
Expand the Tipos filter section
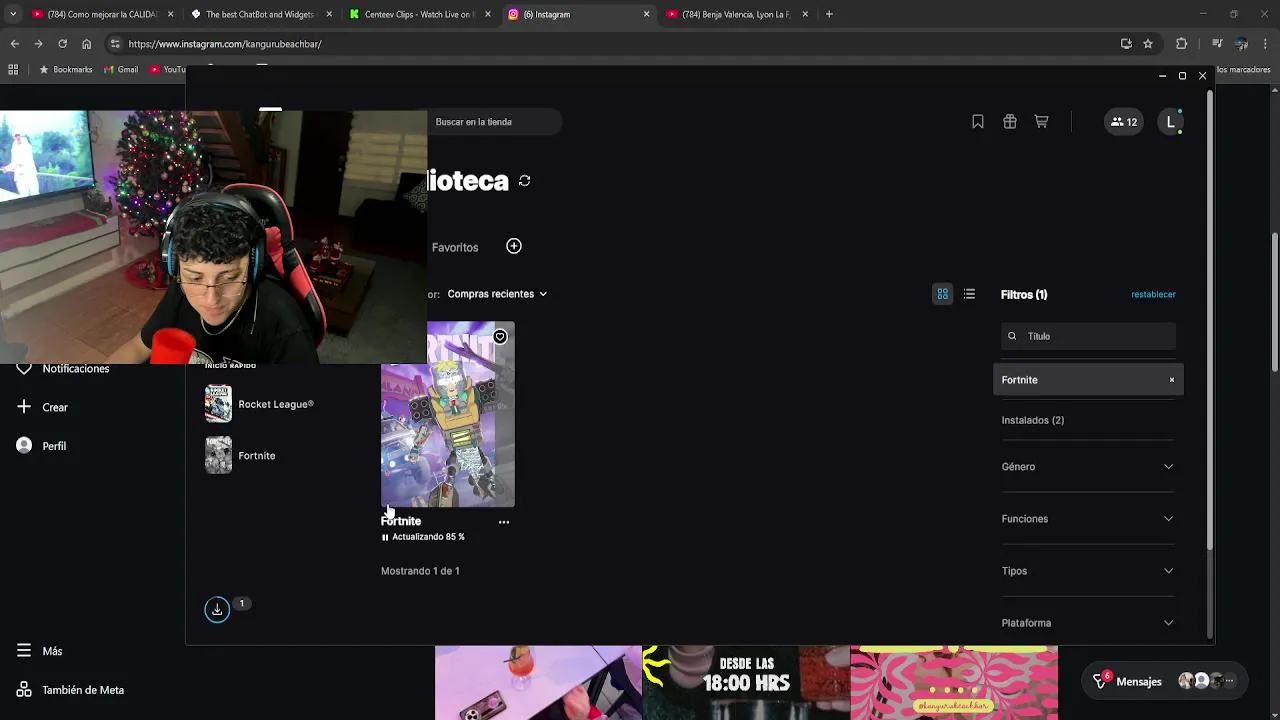(1088, 571)
